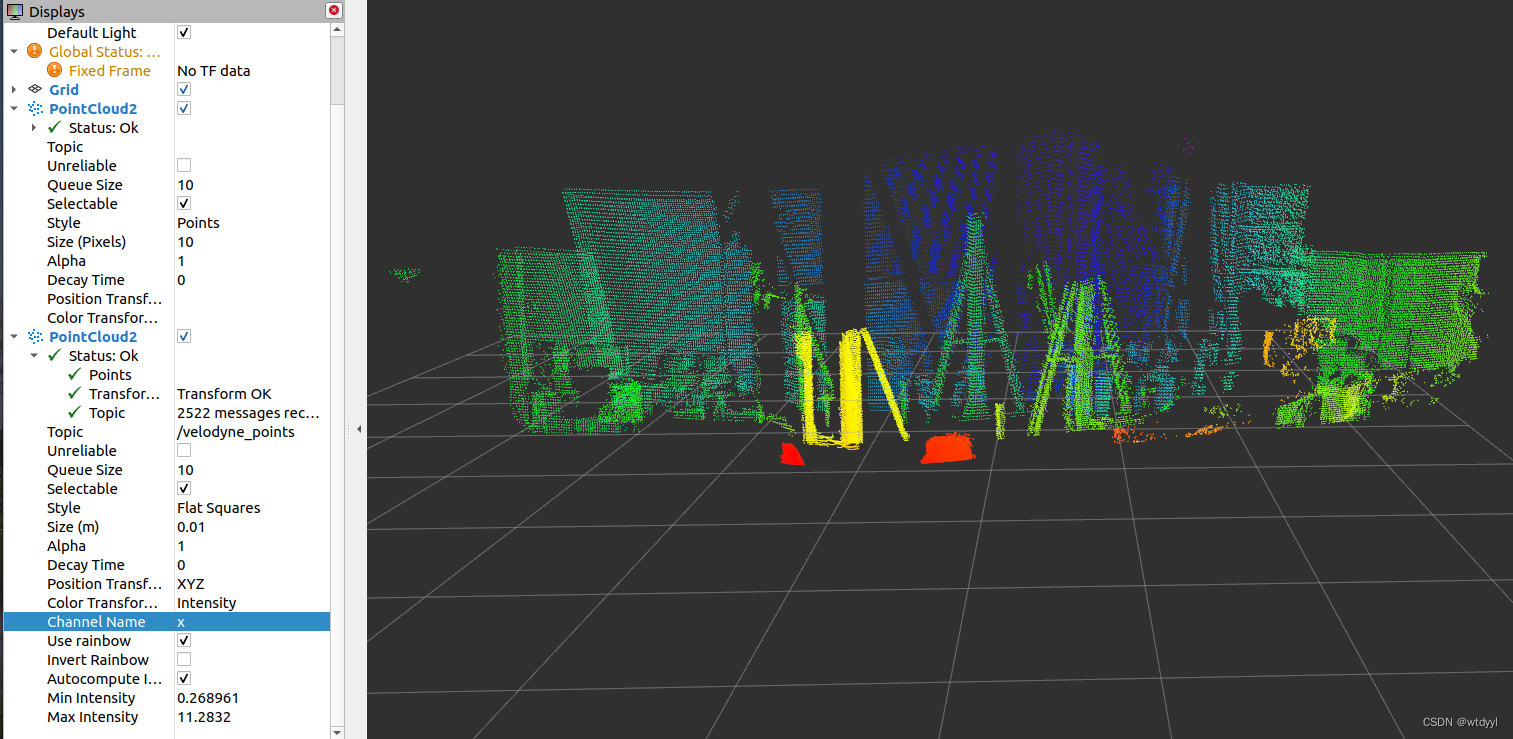1513x739 pixels.
Task: Toggle the Autocompute Intensity checkbox
Action: (x=184, y=678)
